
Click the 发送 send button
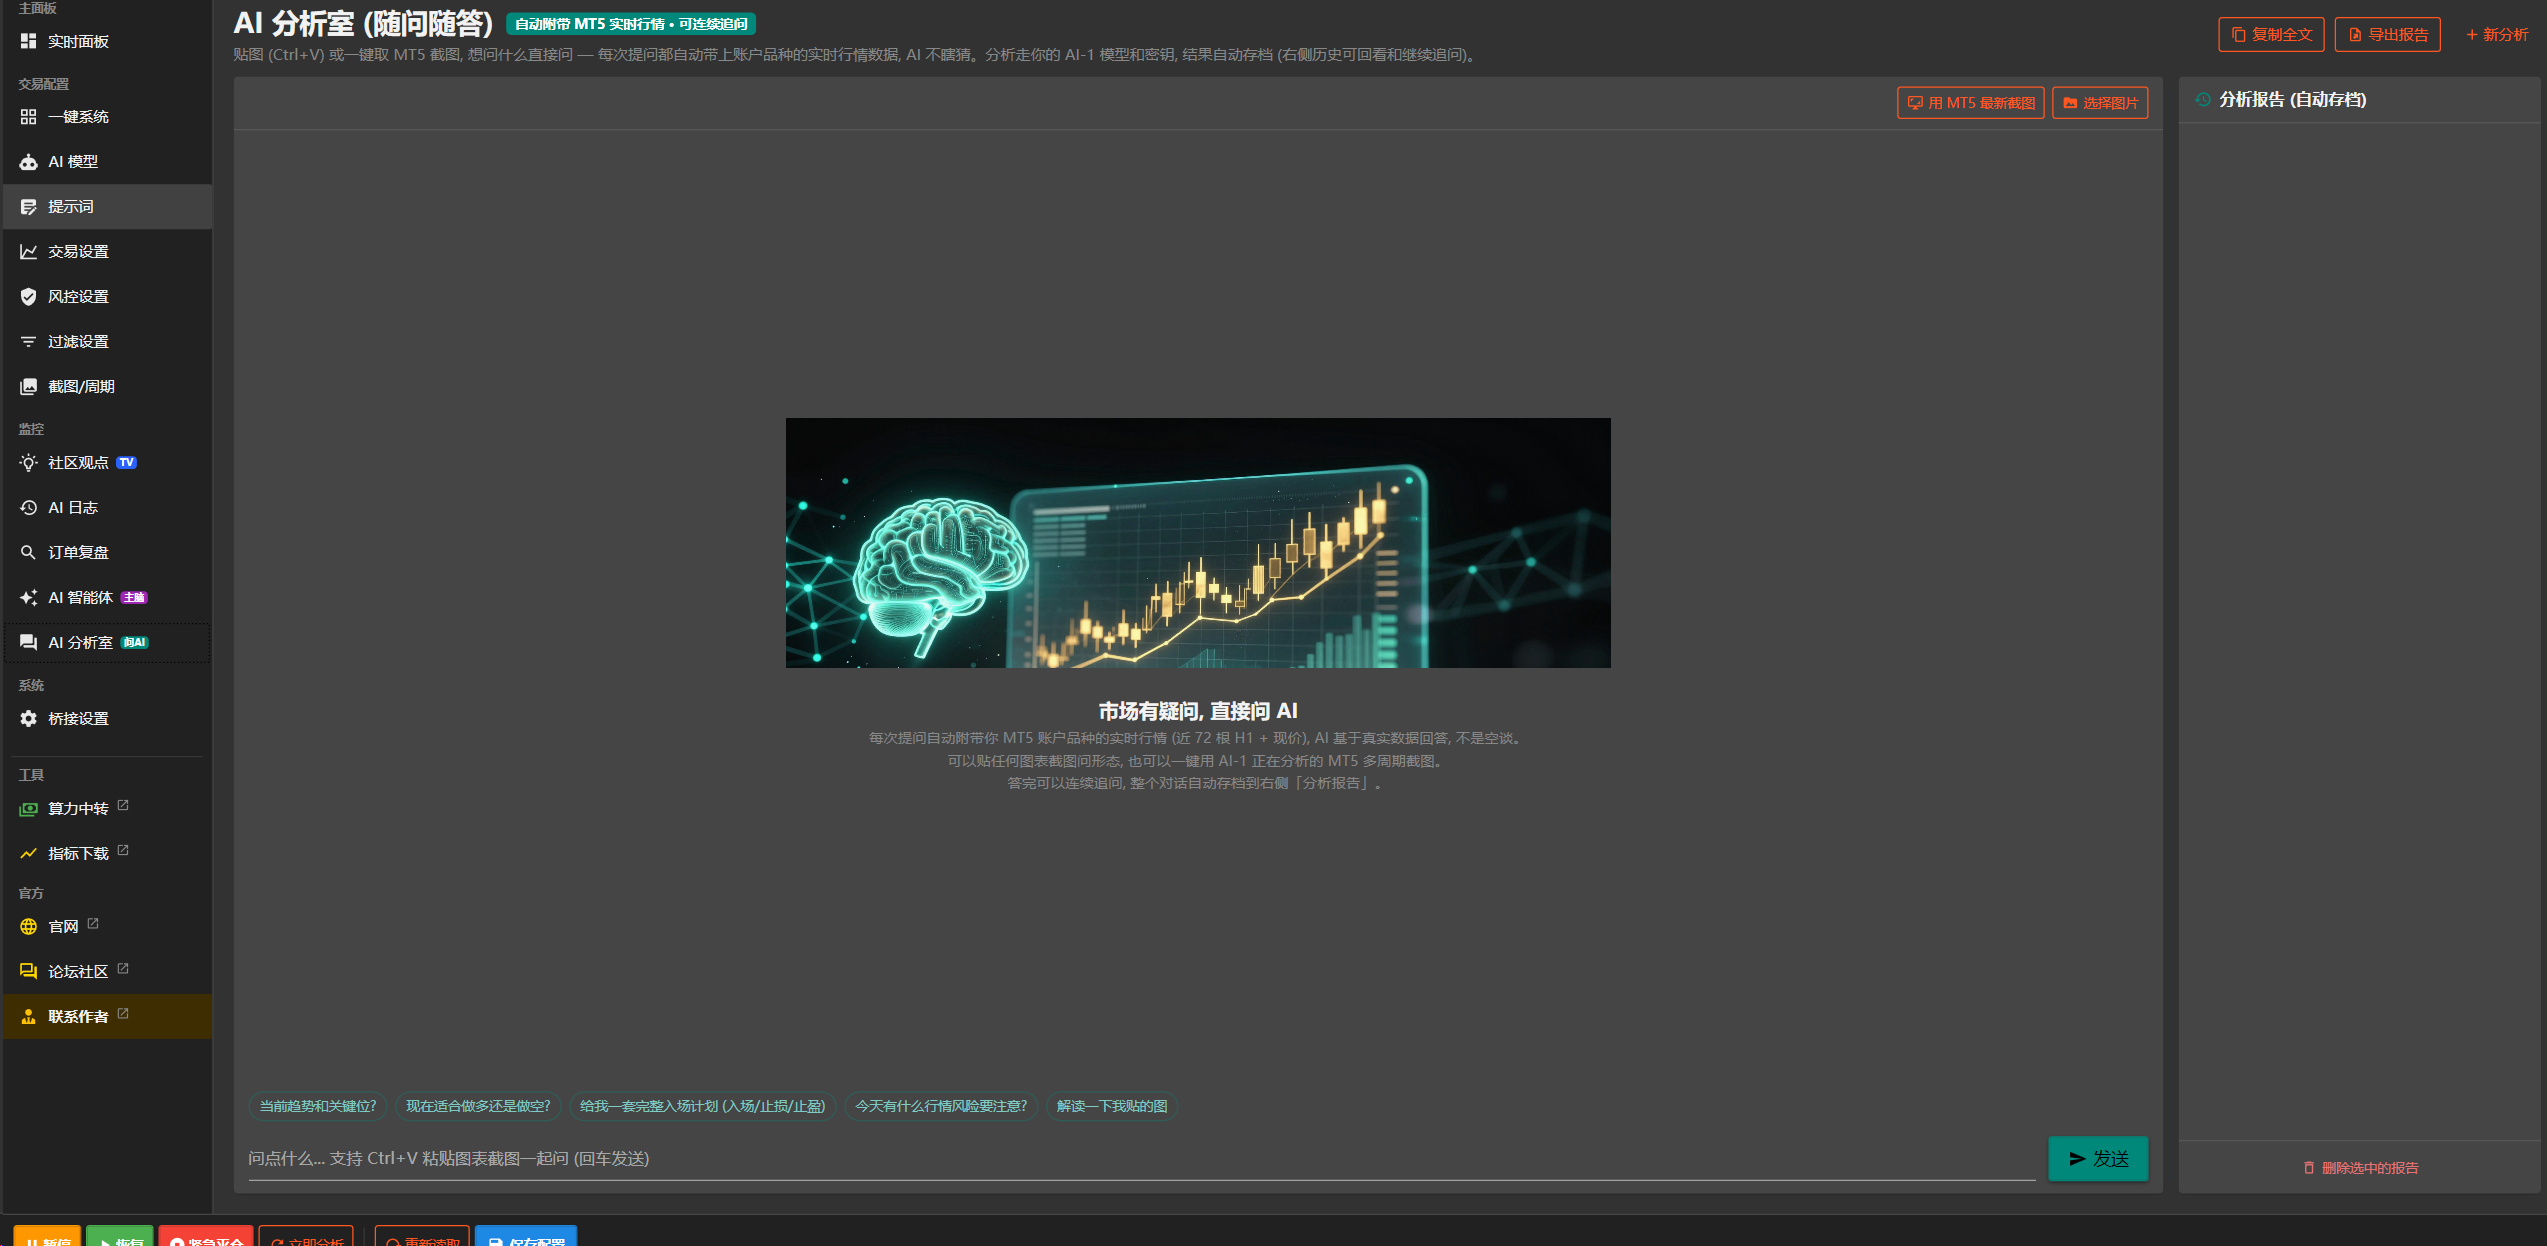pyautogui.click(x=2098, y=1159)
